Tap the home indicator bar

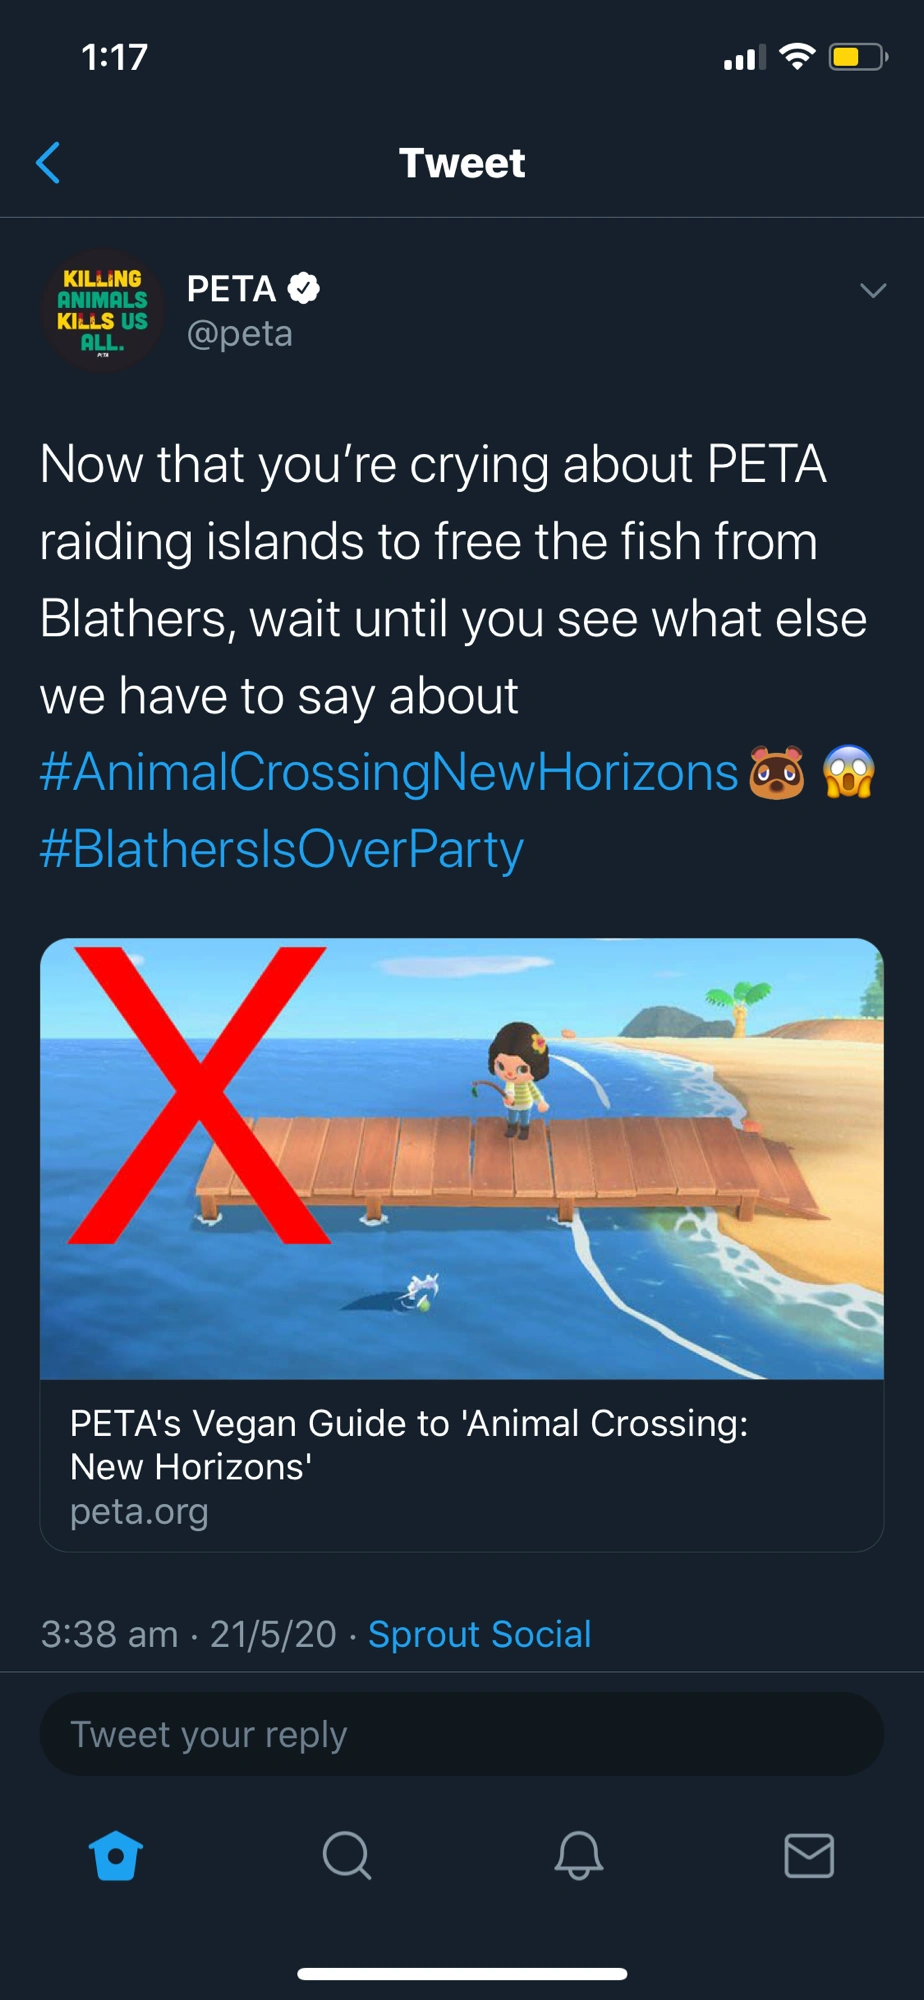point(462,1974)
